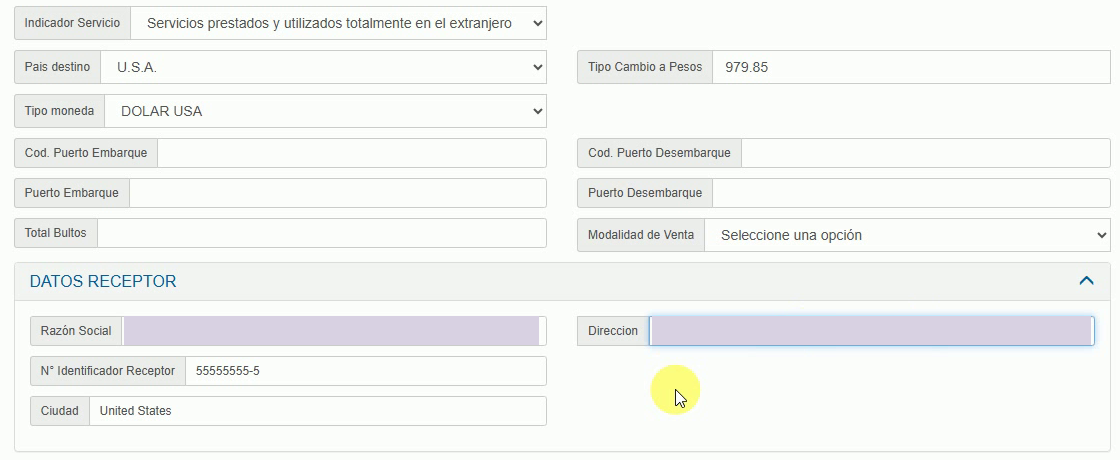Click the Puerto Embarque input field
The width and height of the screenshot is (1120, 460).
pos(338,193)
